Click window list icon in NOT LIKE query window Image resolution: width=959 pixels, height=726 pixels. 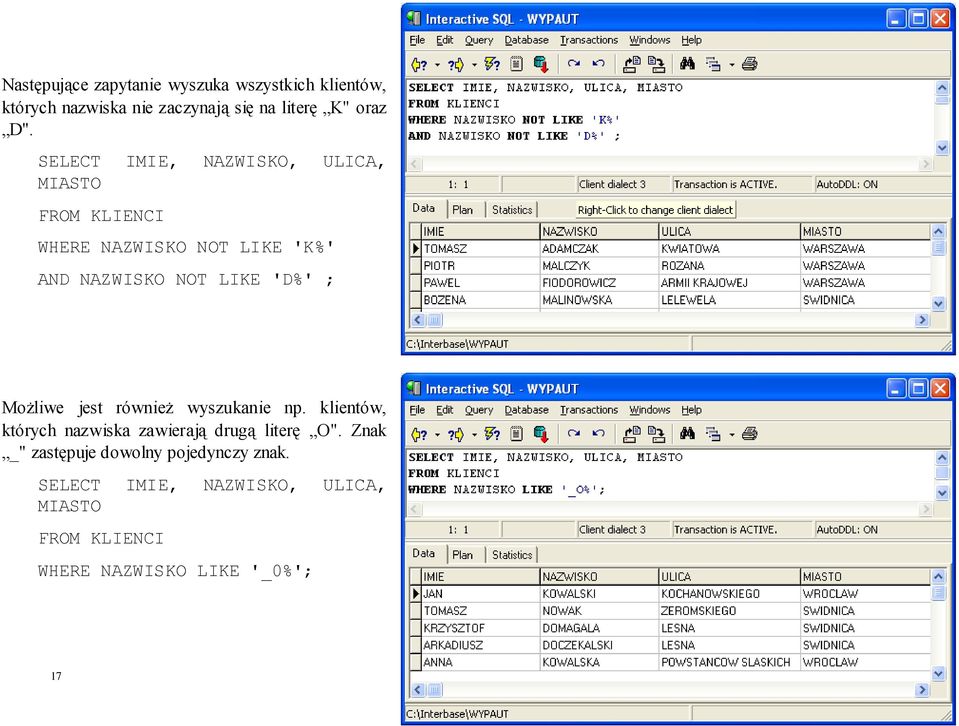713,64
